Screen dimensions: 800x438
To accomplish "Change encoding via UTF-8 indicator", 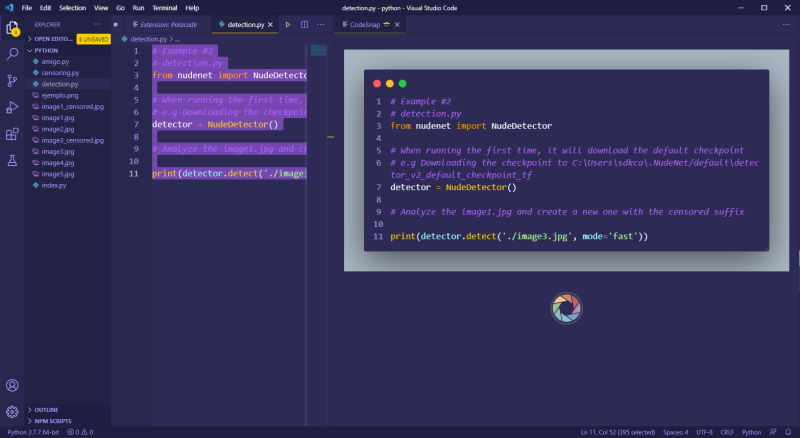I will (704, 432).
